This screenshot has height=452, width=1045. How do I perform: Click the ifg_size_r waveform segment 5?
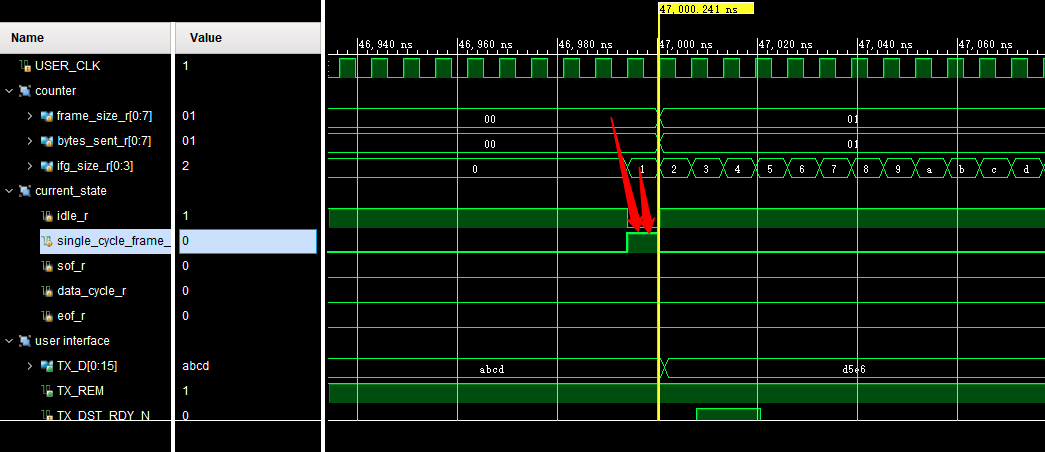[770, 169]
